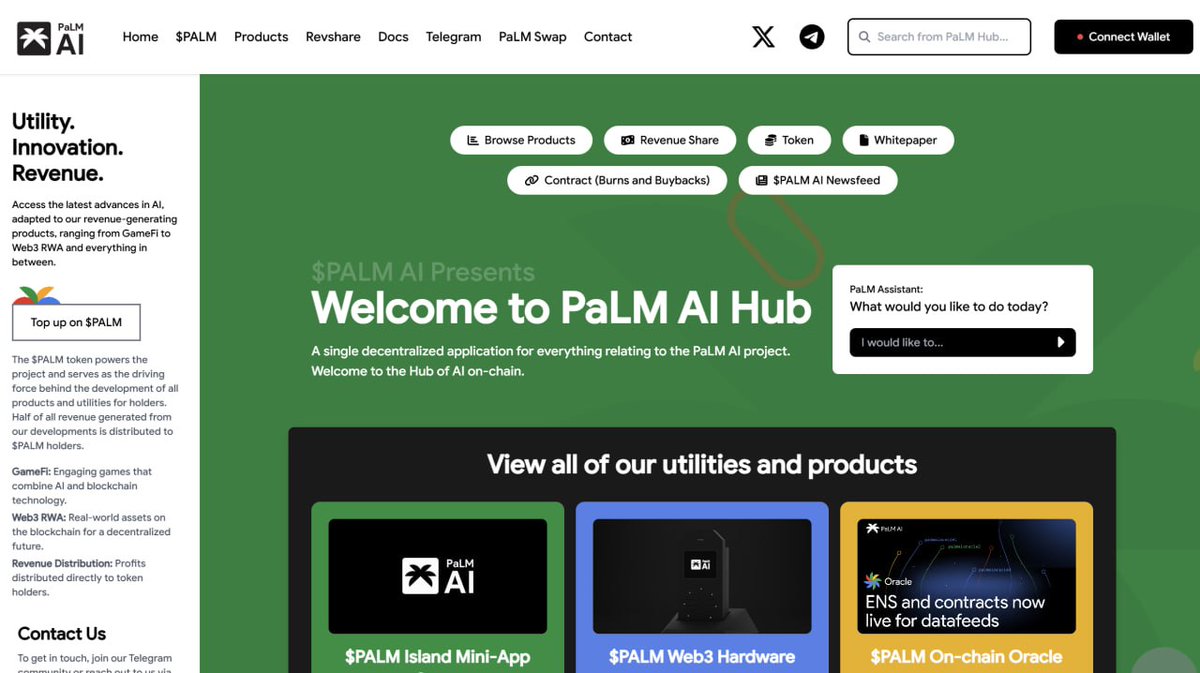Open Contract (Burns and Buybacks) button
The image size is (1200, 673).
point(617,180)
